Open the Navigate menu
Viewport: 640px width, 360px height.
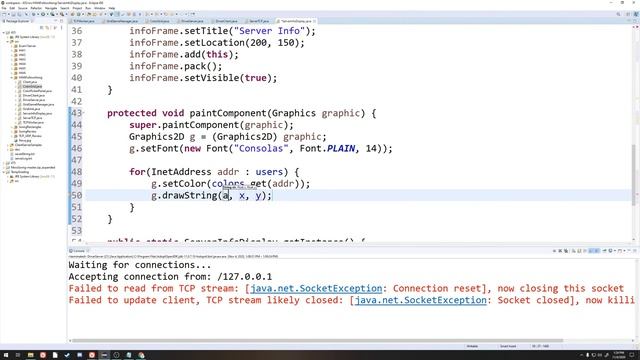51,8
